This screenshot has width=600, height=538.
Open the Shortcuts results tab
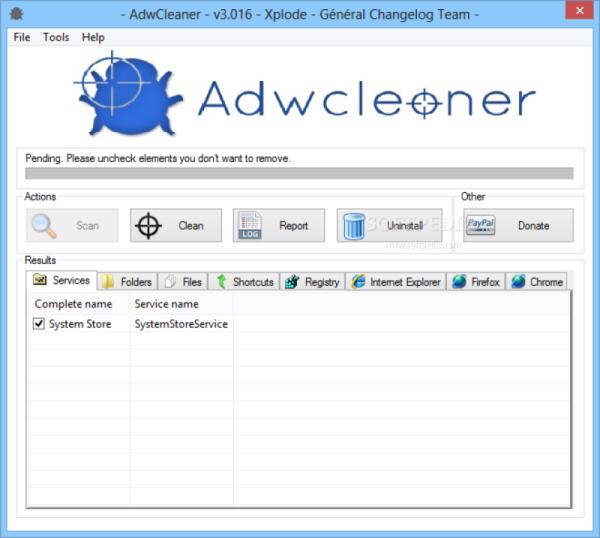[244, 282]
